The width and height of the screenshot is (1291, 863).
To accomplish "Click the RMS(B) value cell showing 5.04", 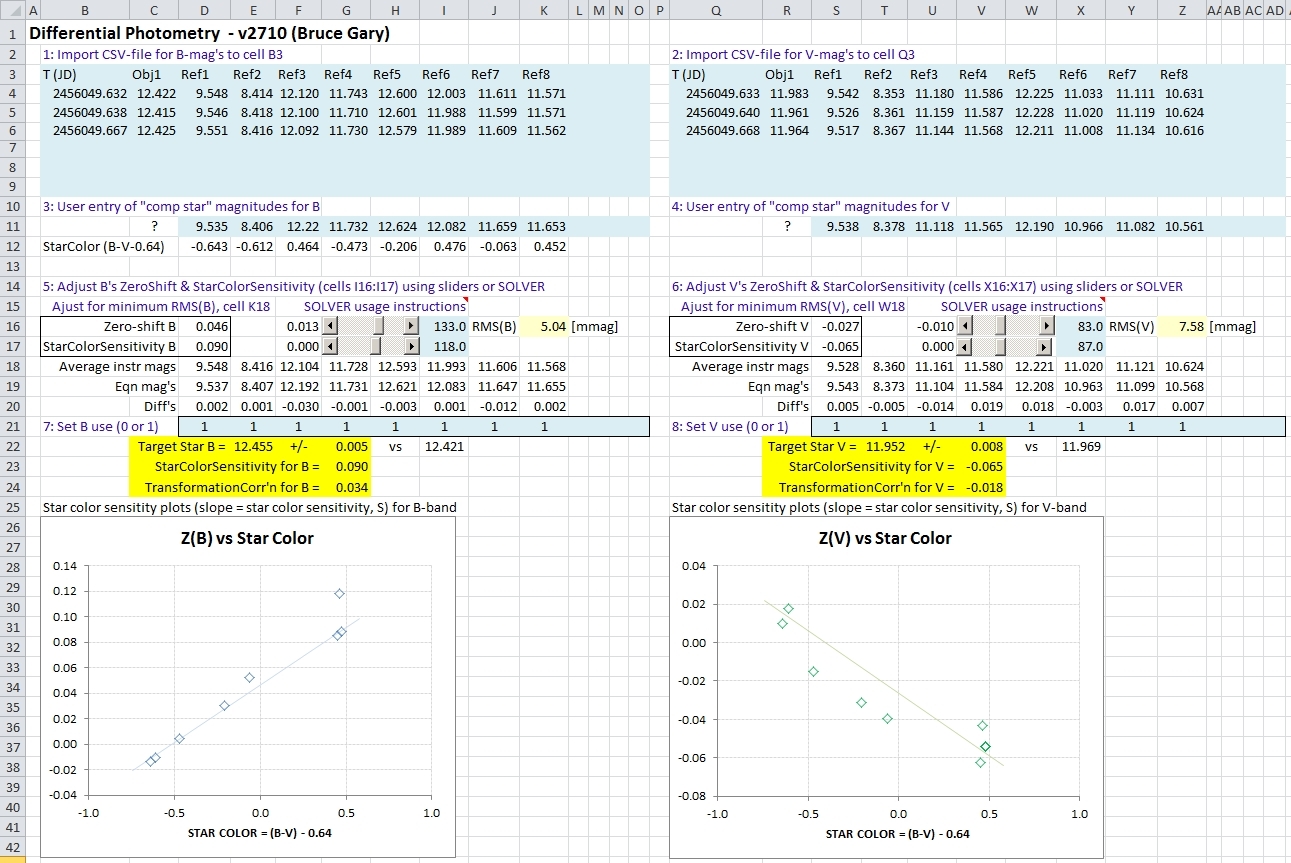I will [x=547, y=326].
